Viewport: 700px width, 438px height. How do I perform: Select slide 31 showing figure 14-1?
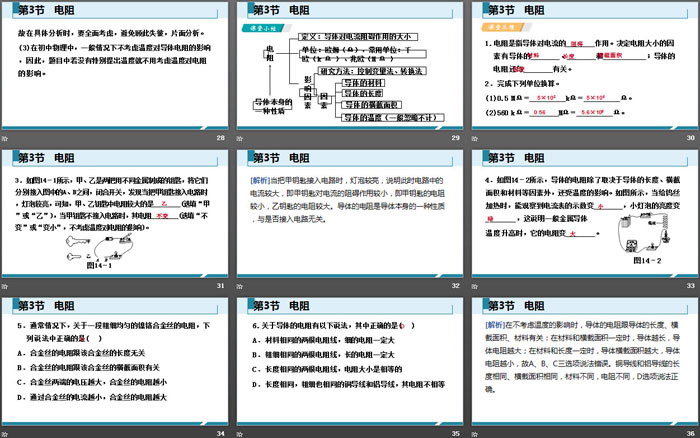(x=115, y=213)
